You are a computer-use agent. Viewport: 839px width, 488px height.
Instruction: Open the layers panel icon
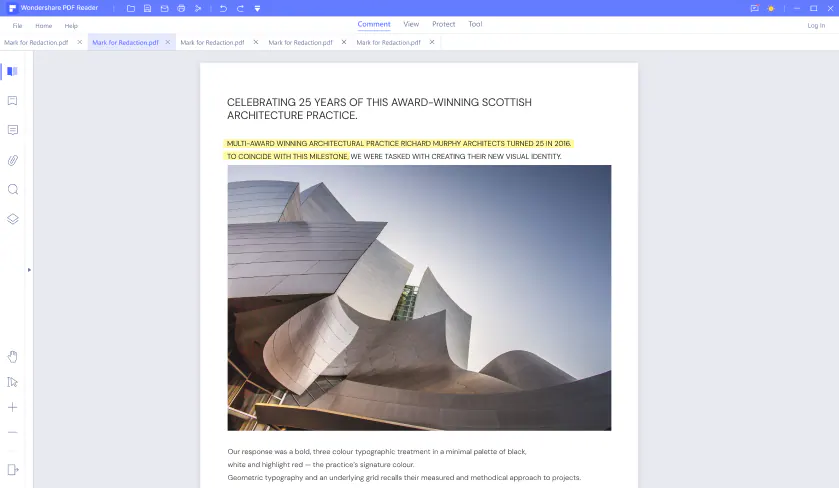click(x=12, y=219)
